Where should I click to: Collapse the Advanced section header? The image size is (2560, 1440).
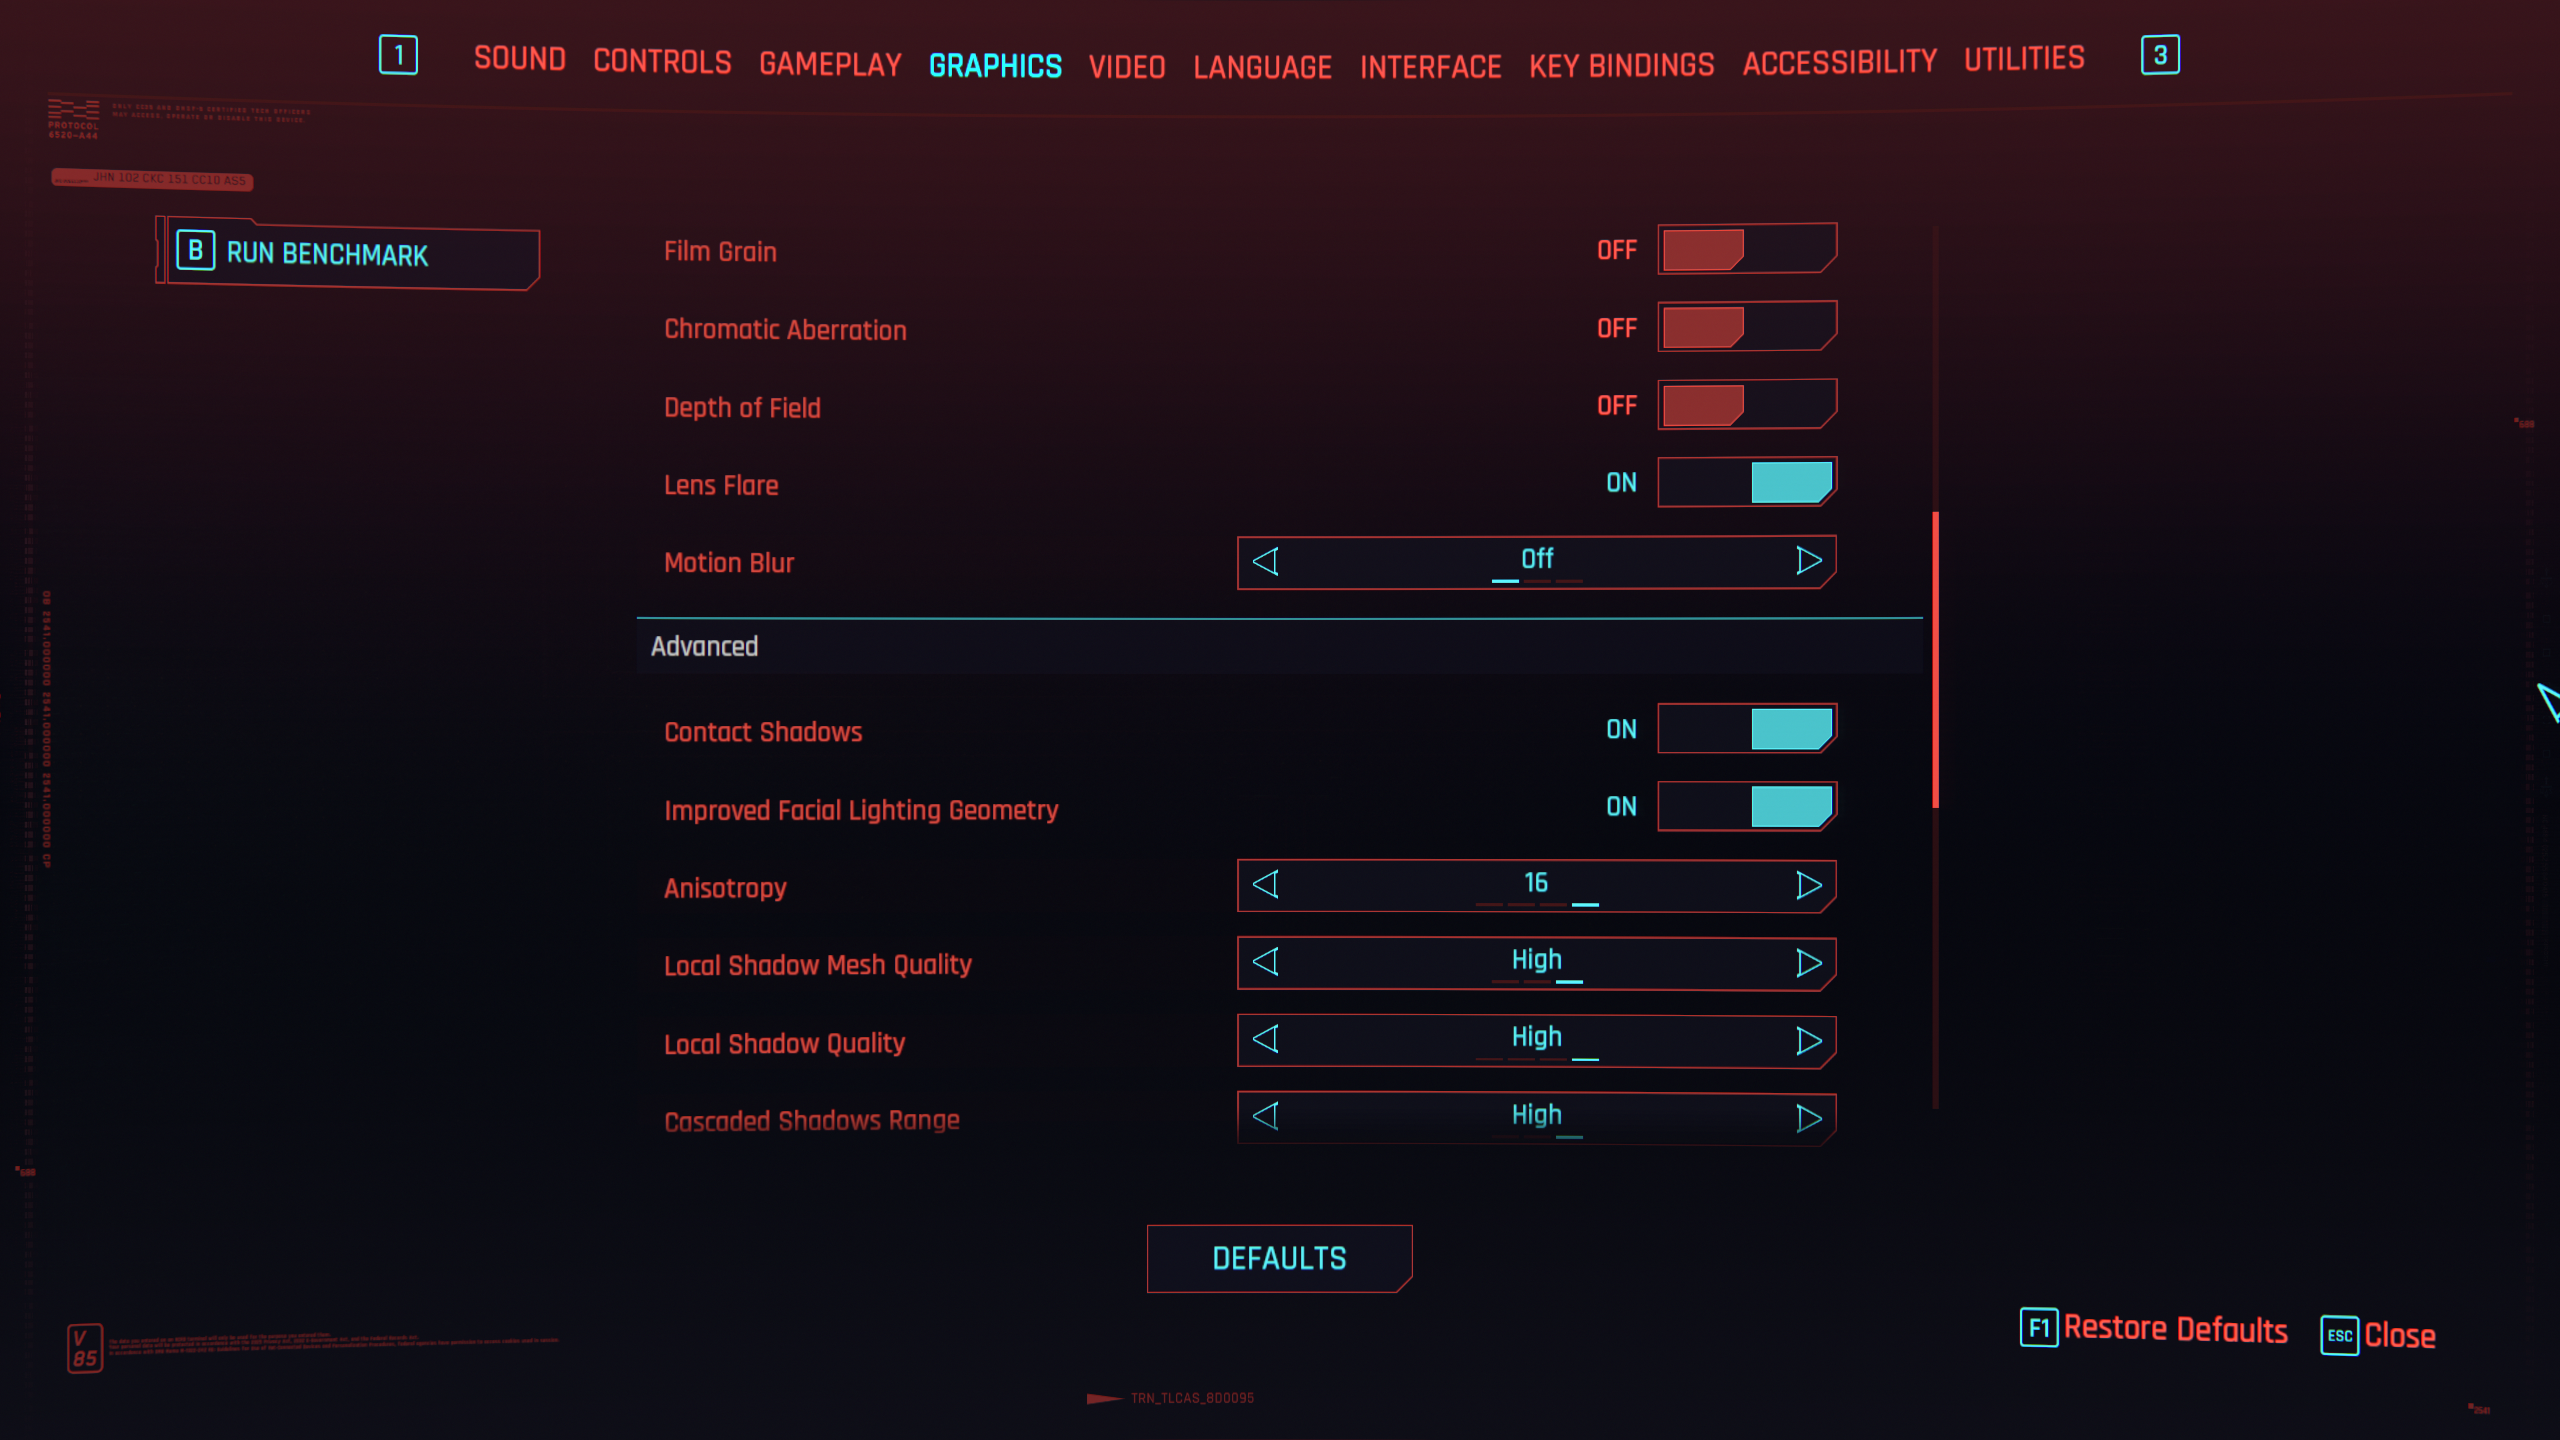pyautogui.click(x=705, y=647)
